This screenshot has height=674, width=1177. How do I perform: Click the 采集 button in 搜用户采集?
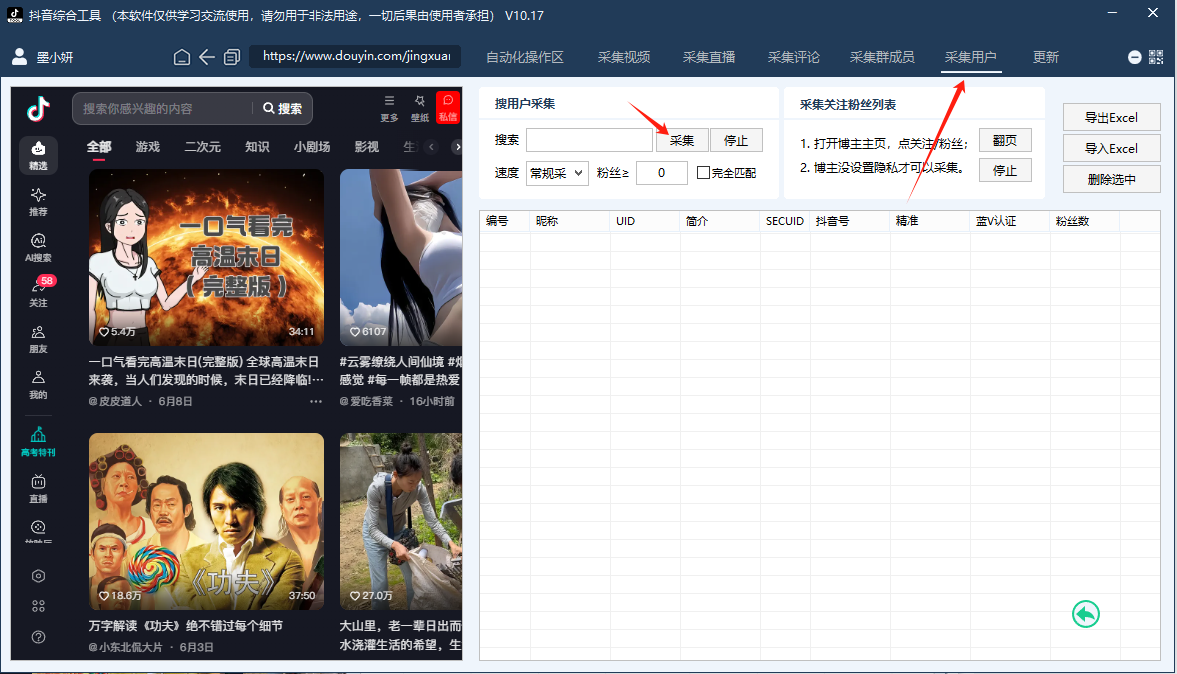(x=682, y=140)
